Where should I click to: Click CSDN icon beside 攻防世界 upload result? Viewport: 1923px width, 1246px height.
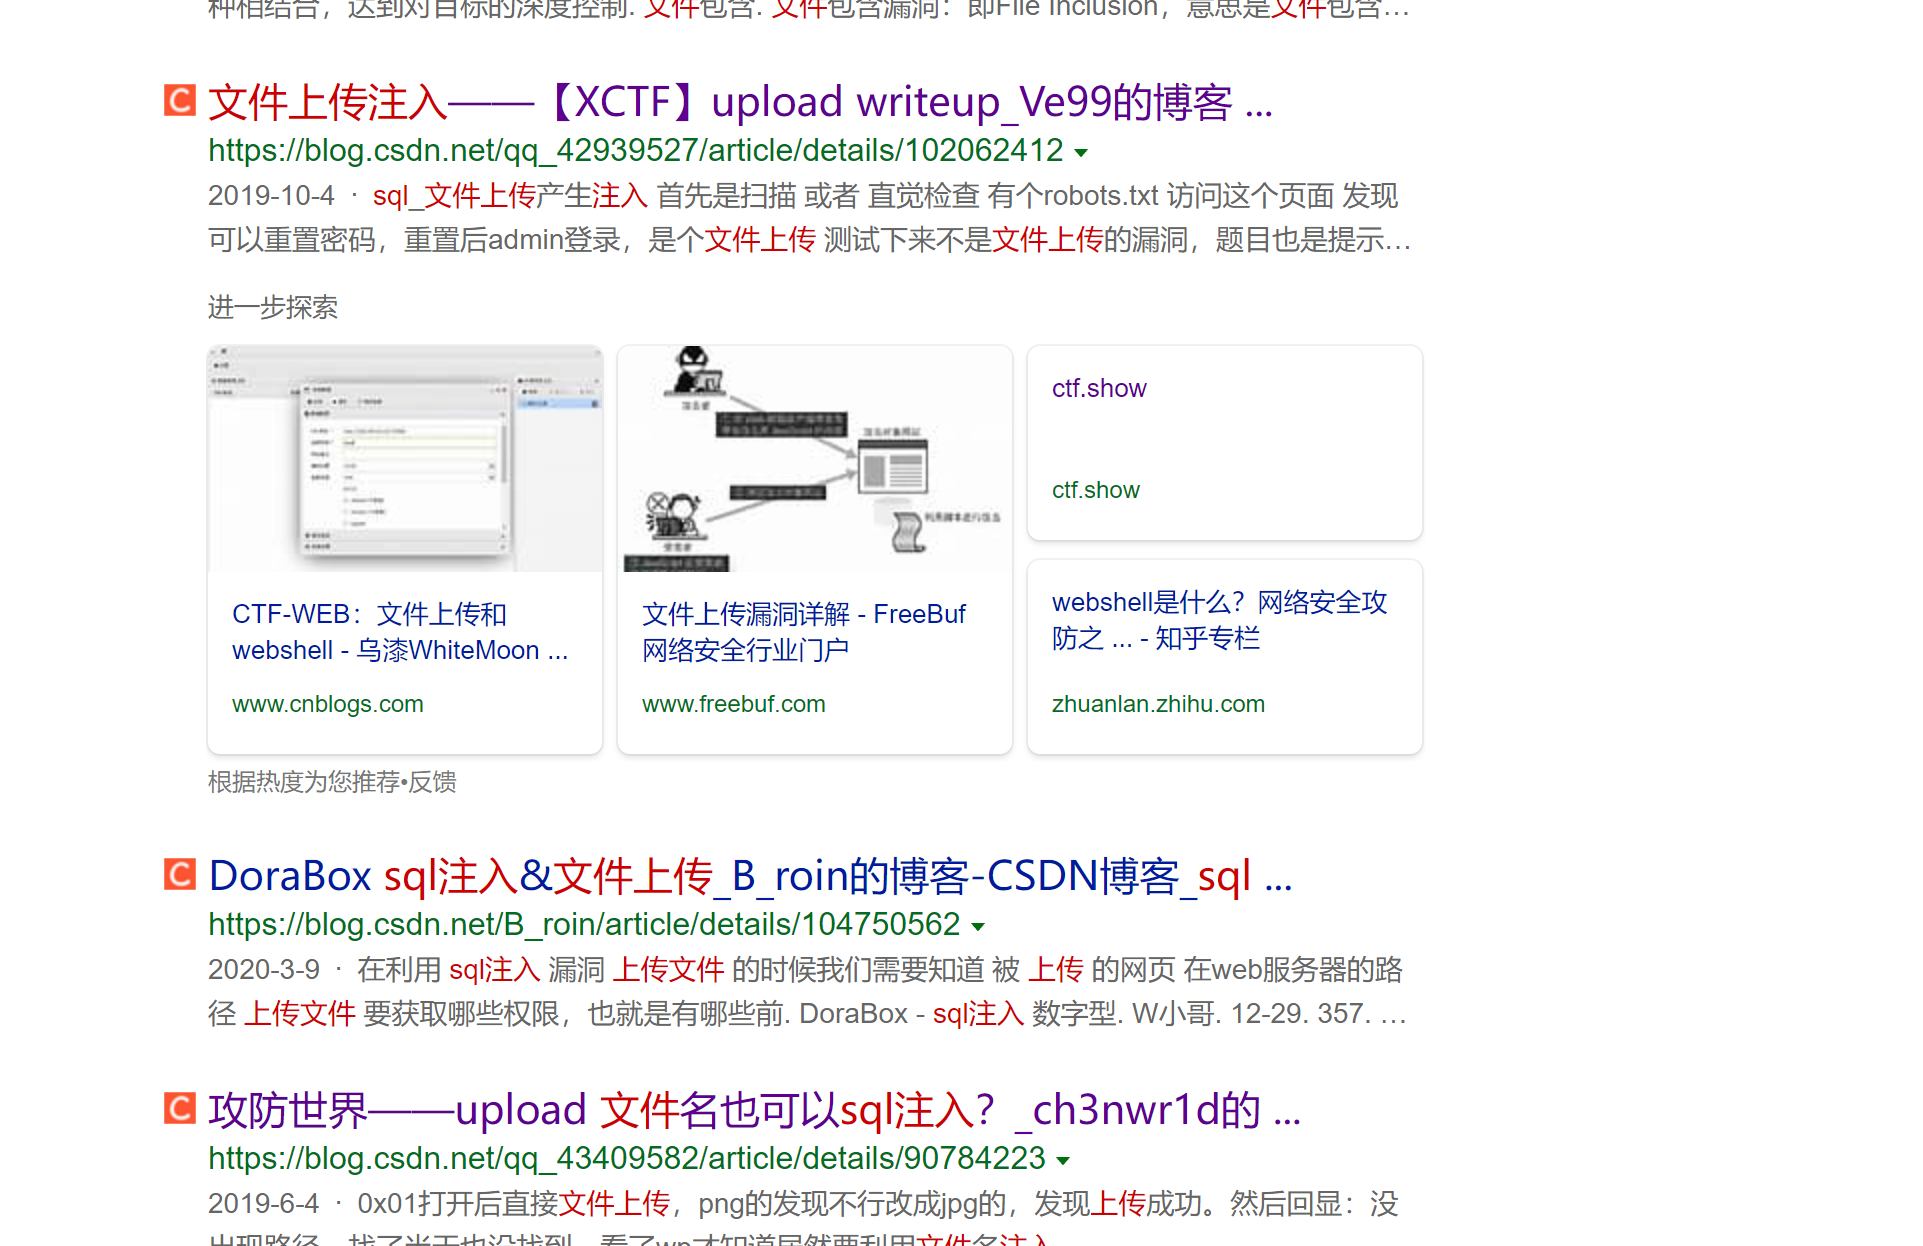pos(179,1109)
